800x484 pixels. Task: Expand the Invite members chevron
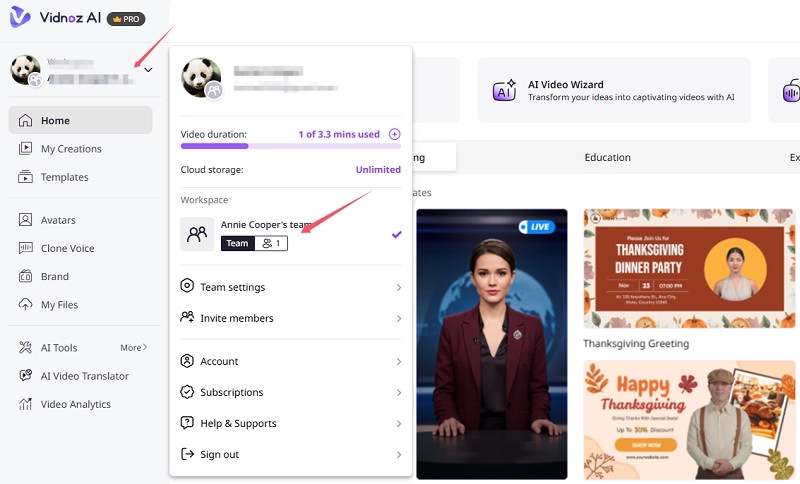click(x=399, y=319)
